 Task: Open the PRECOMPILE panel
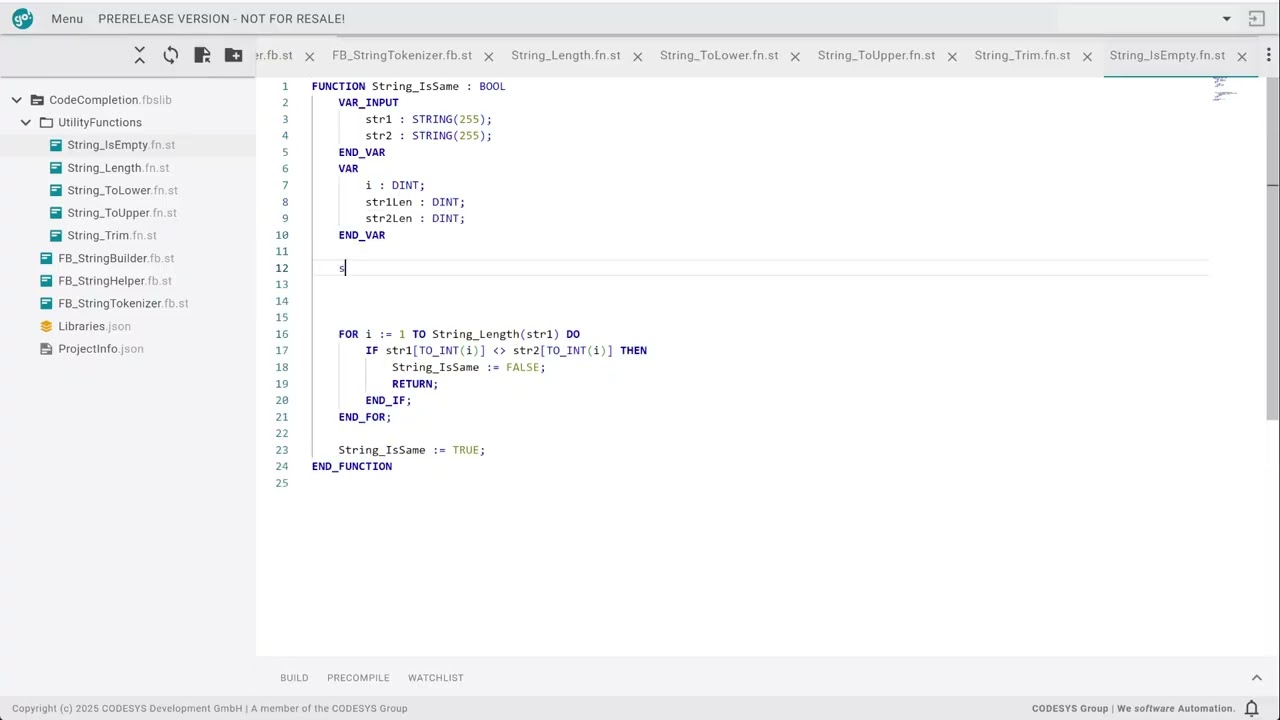coord(358,678)
